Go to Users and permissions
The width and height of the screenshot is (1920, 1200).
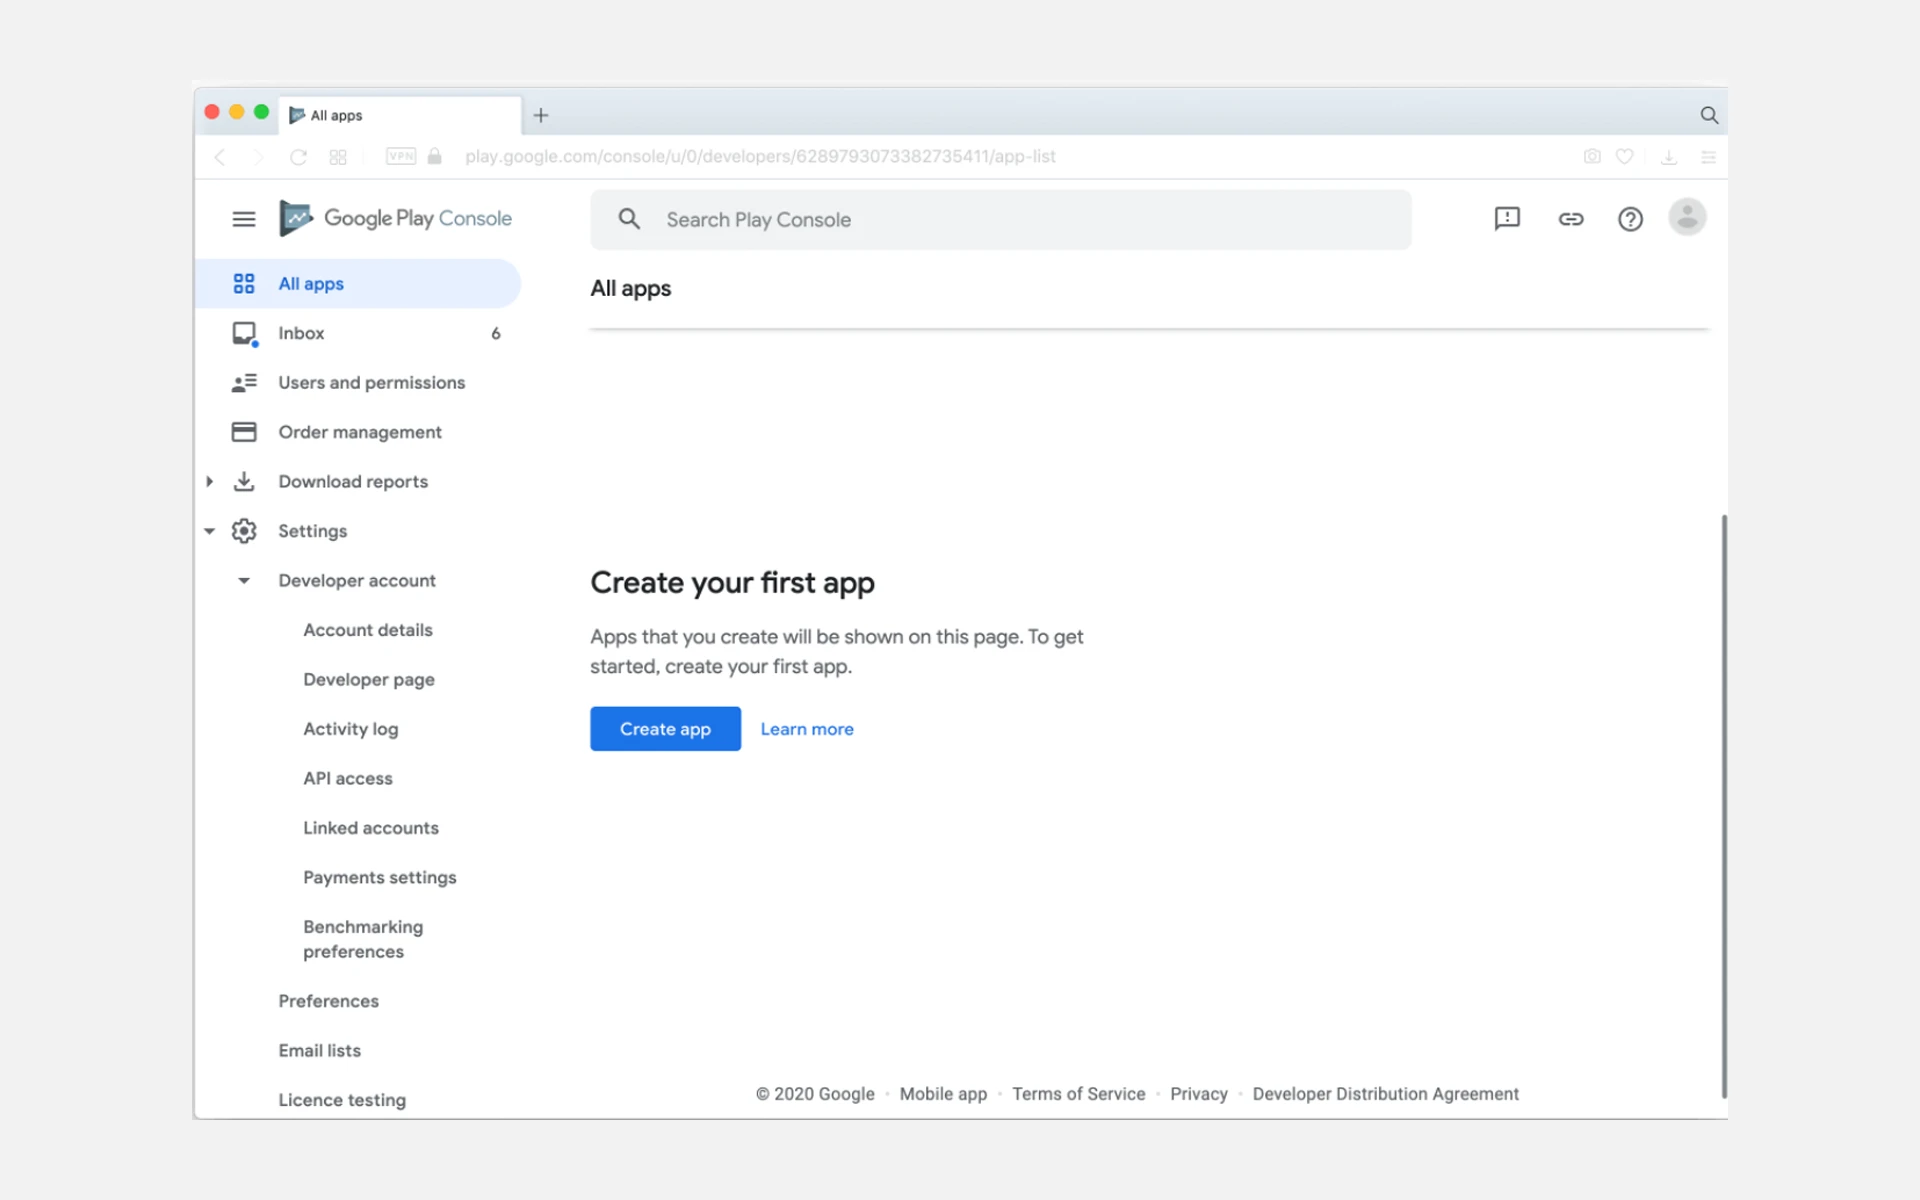[371, 383]
